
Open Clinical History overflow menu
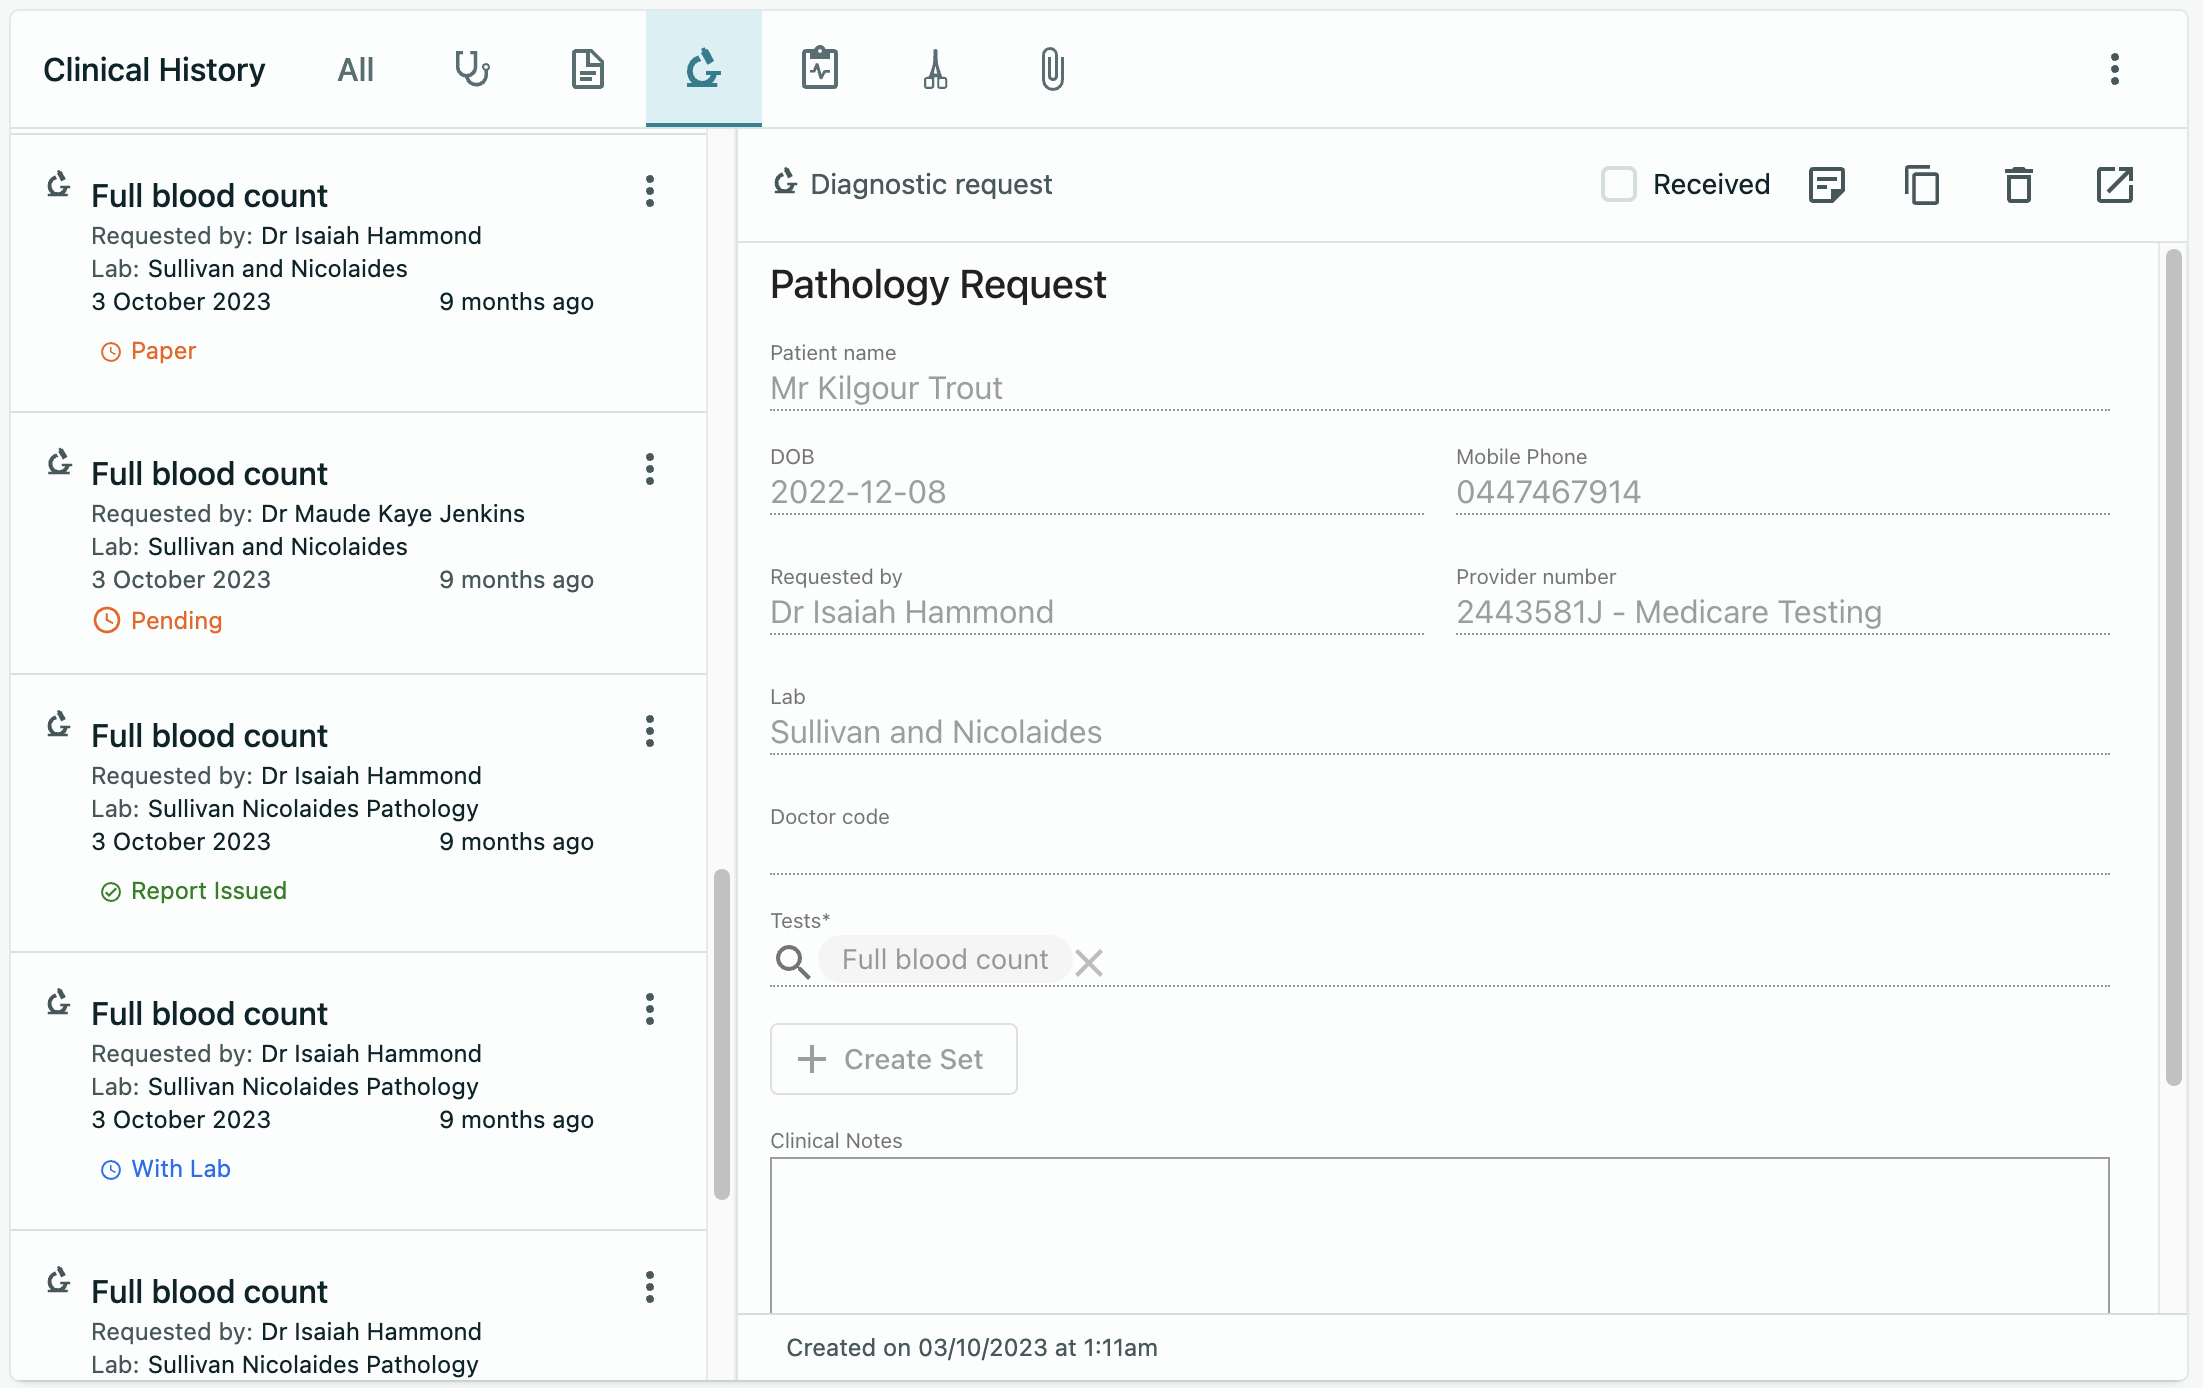tap(2114, 69)
